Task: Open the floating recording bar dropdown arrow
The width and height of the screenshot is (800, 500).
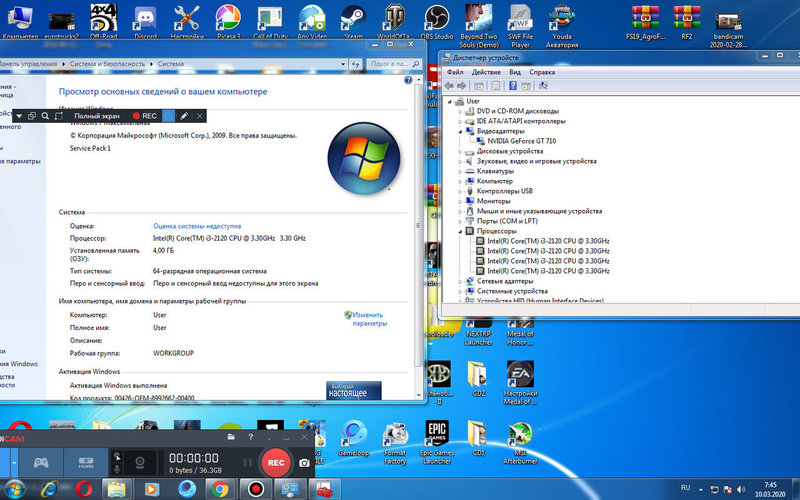Action: pos(19,116)
